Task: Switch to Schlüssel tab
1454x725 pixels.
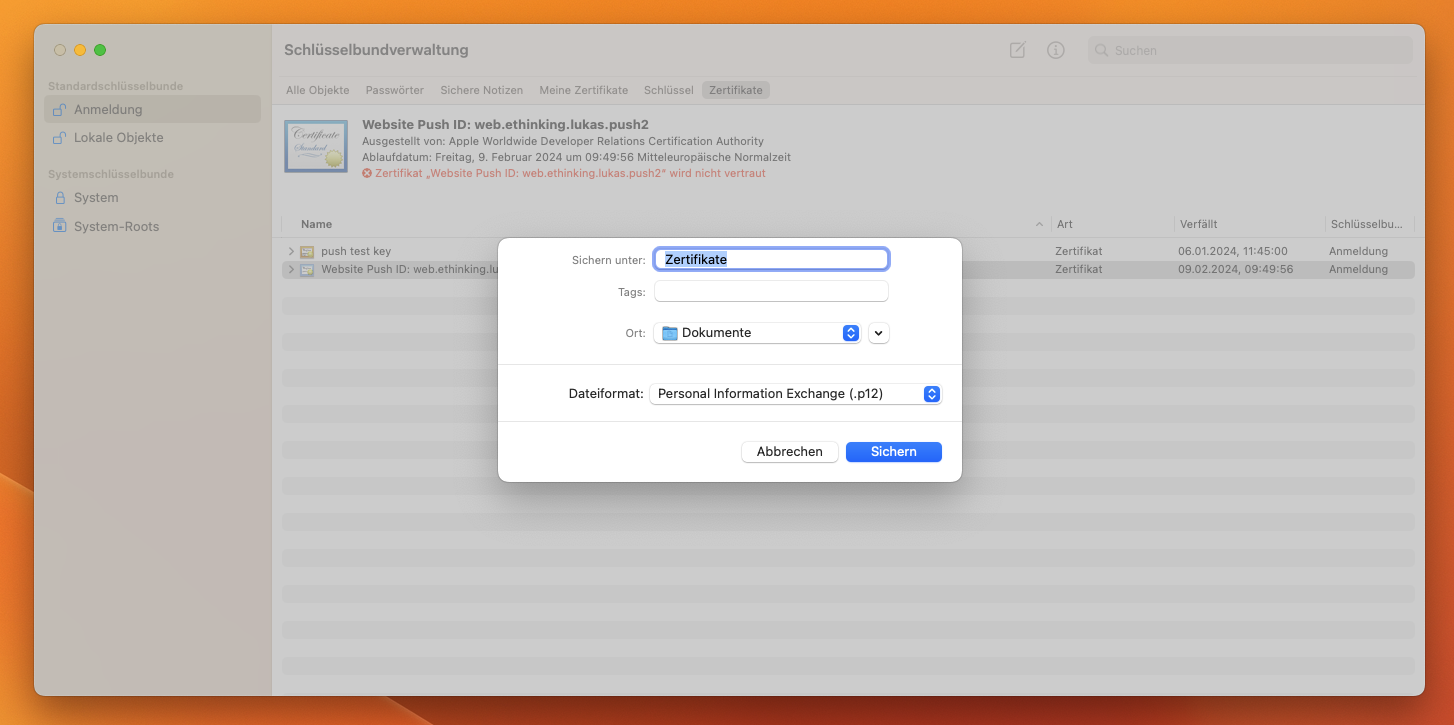Action: [x=669, y=90]
